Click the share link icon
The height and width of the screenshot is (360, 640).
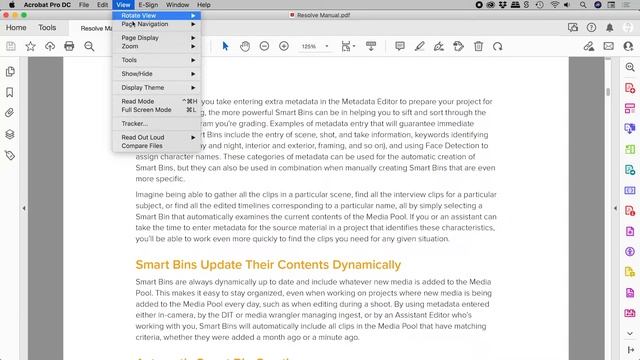[x=589, y=46]
